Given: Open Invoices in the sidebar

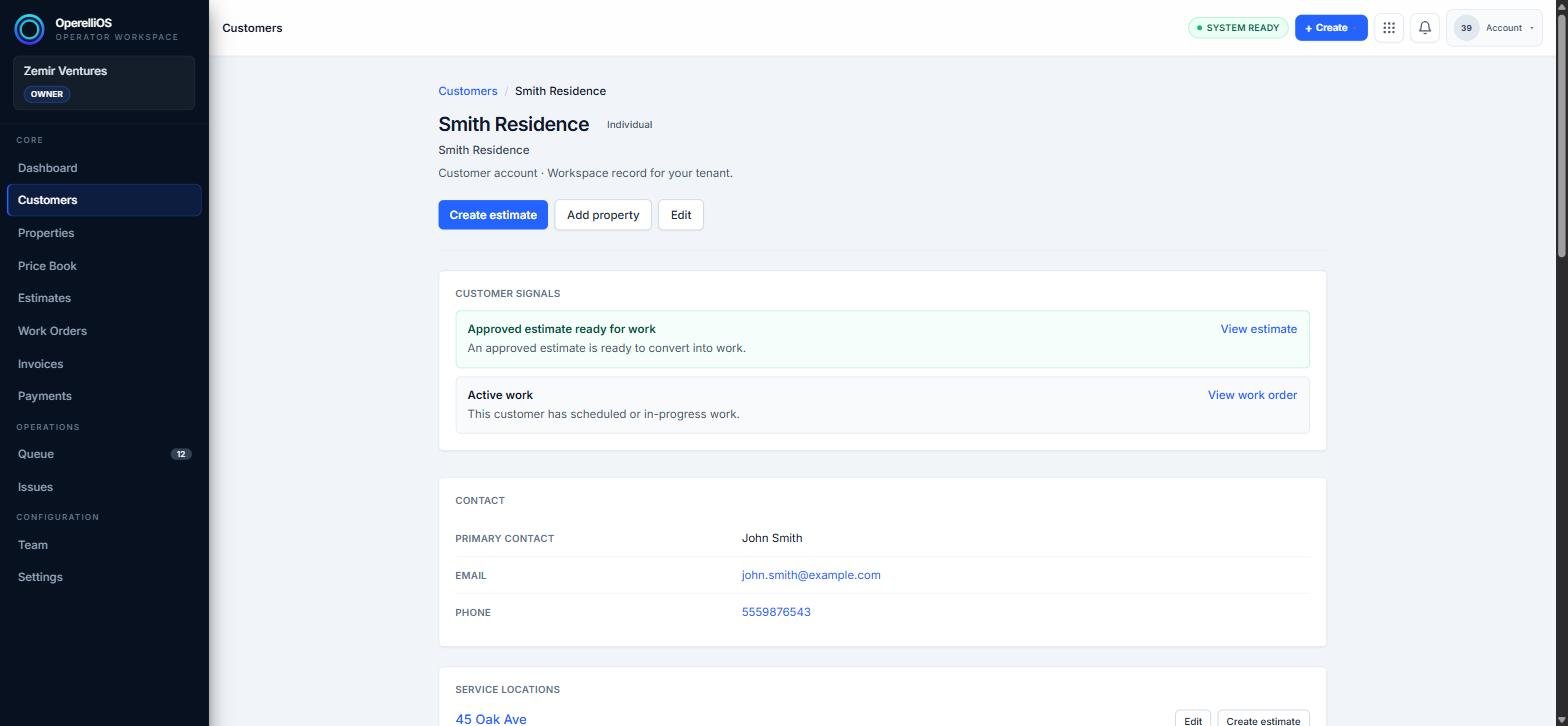Looking at the screenshot, I should coord(104,364).
